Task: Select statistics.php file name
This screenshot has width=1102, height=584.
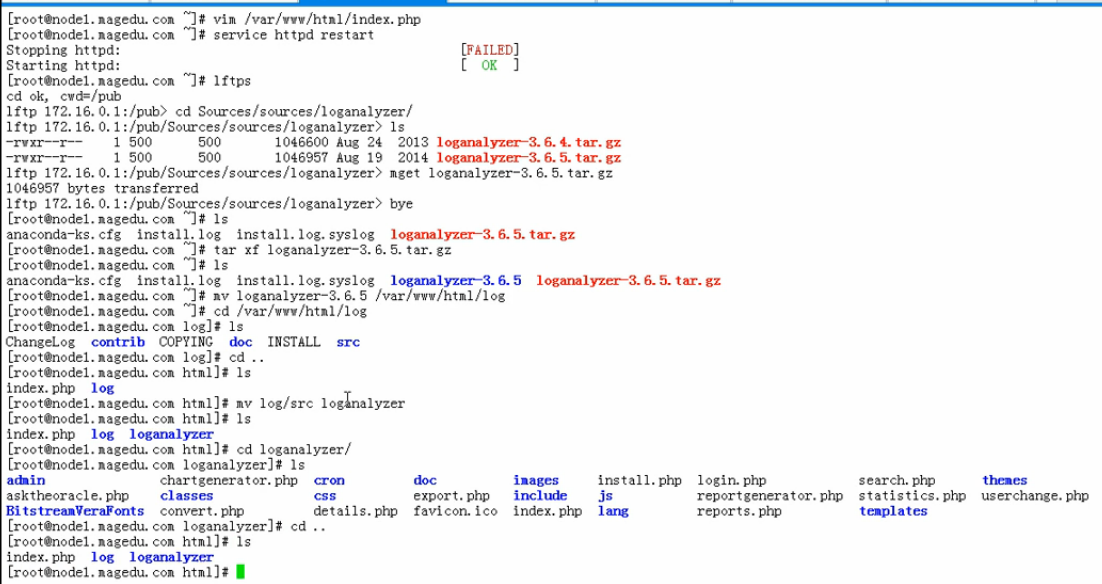Action: pos(912,496)
